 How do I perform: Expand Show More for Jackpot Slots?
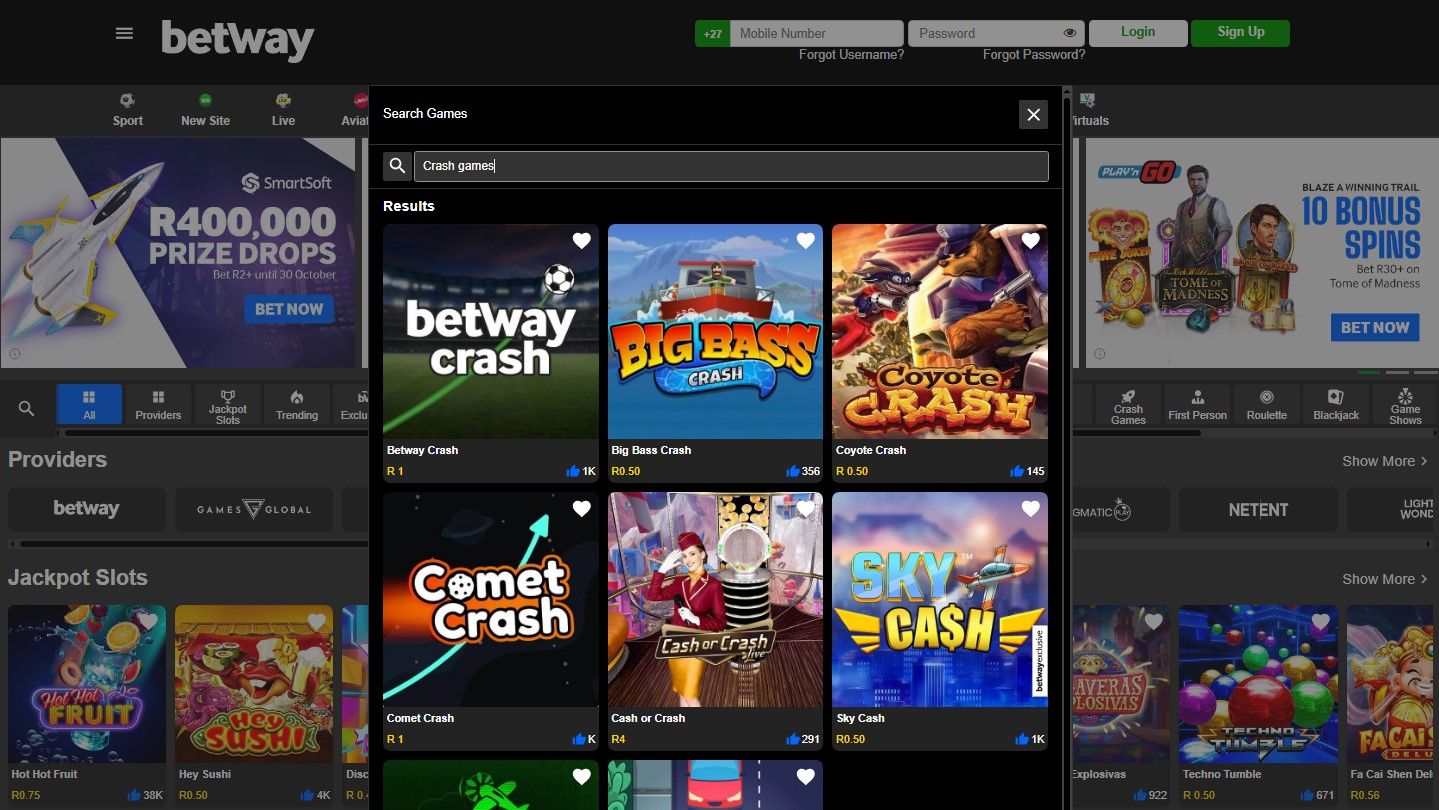pos(1385,578)
